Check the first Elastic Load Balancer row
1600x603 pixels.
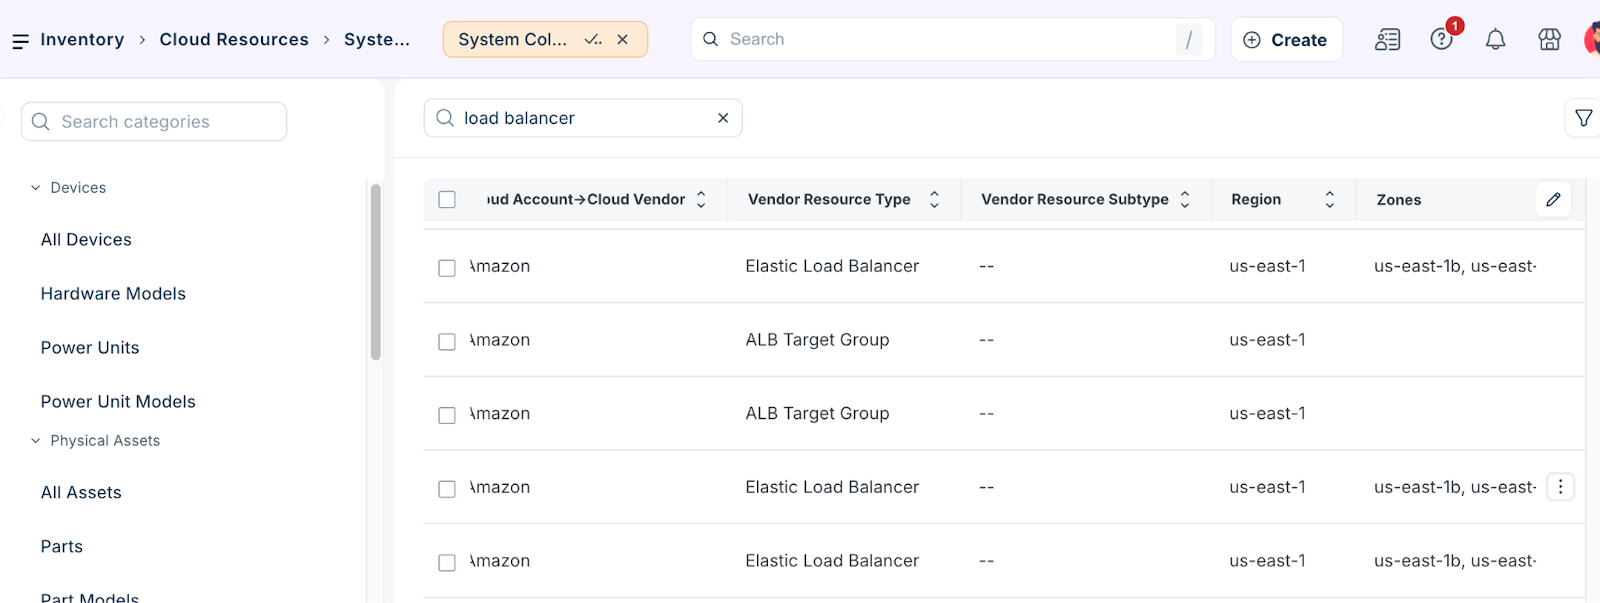point(447,268)
